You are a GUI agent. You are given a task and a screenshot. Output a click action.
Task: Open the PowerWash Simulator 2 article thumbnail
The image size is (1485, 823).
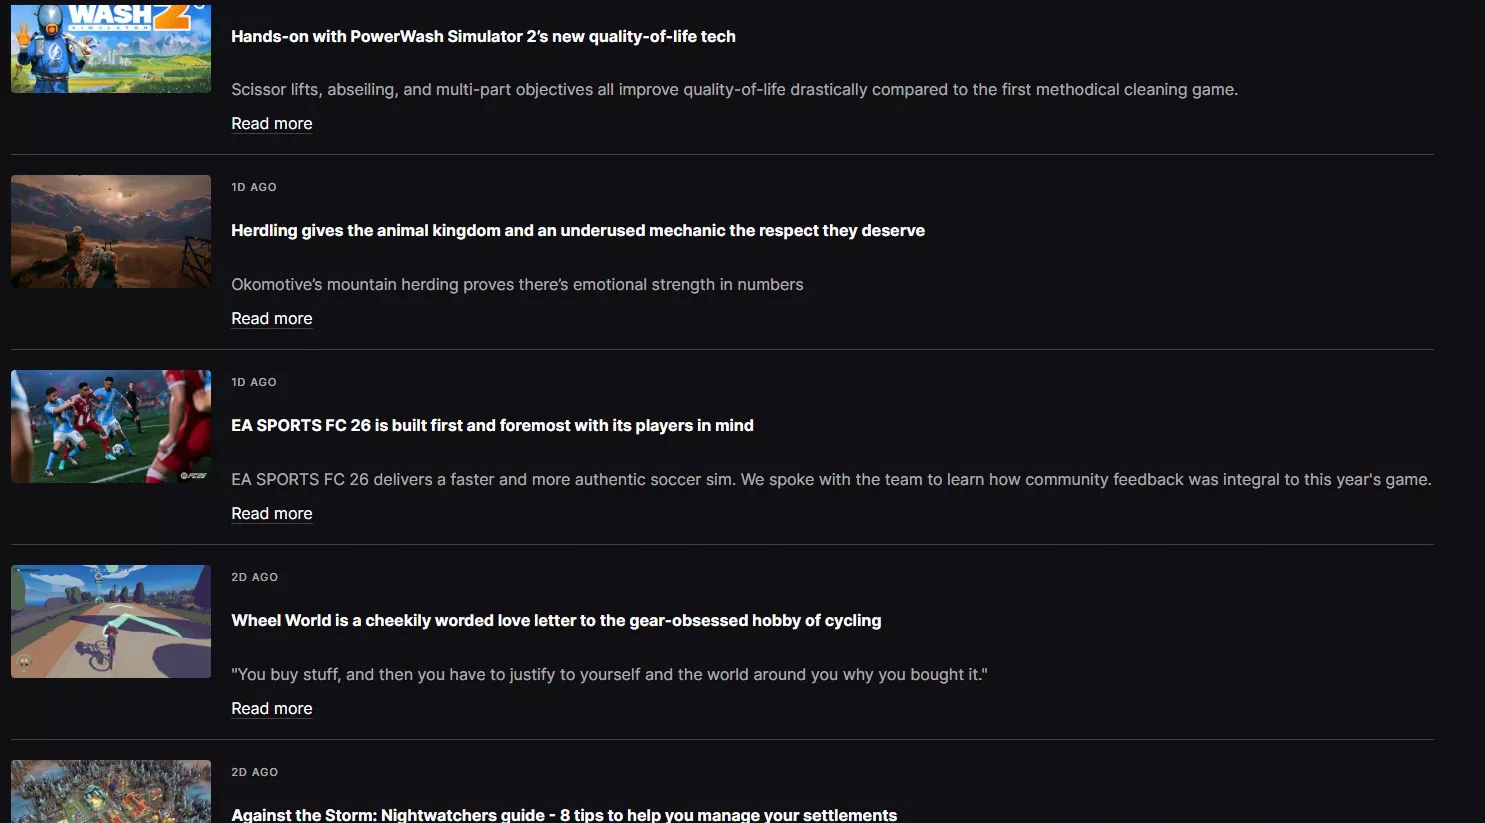click(111, 48)
